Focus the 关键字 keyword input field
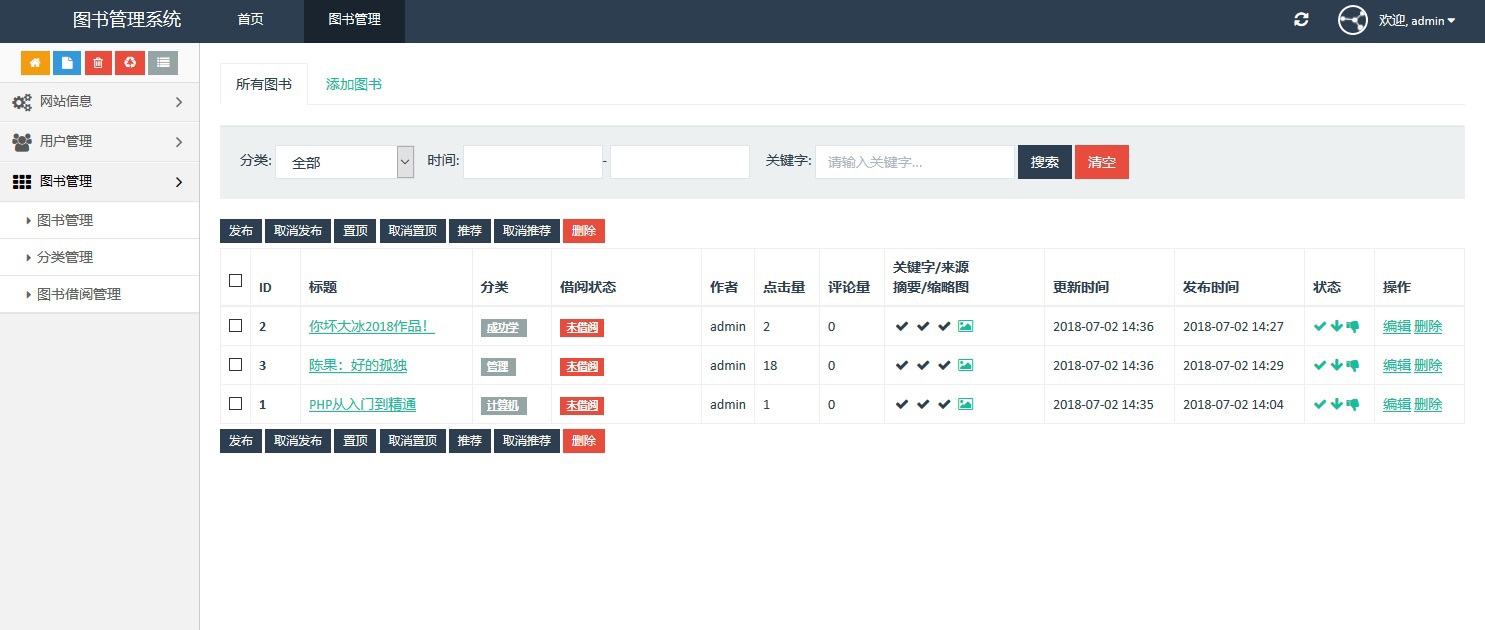This screenshot has height=630, width=1485. pos(914,162)
